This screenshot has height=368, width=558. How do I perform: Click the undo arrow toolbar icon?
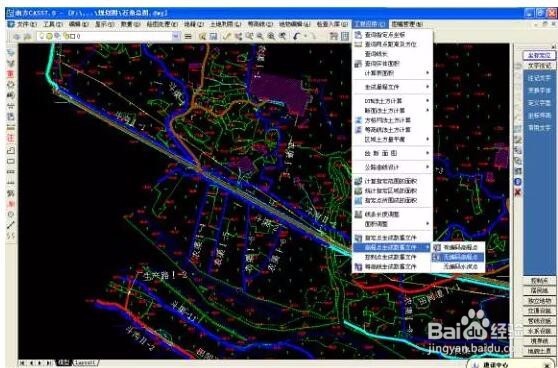[x=296, y=36]
